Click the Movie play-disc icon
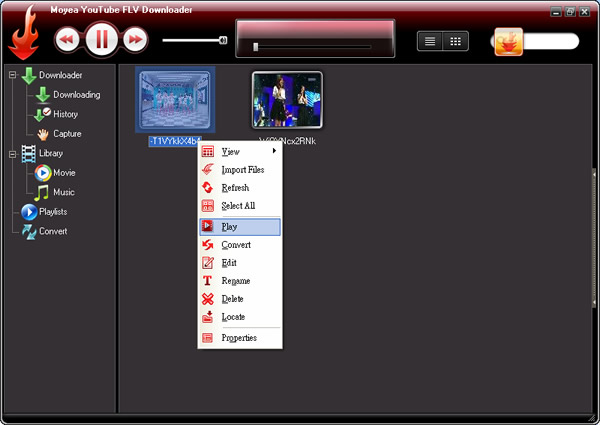600x425 pixels. coord(43,173)
